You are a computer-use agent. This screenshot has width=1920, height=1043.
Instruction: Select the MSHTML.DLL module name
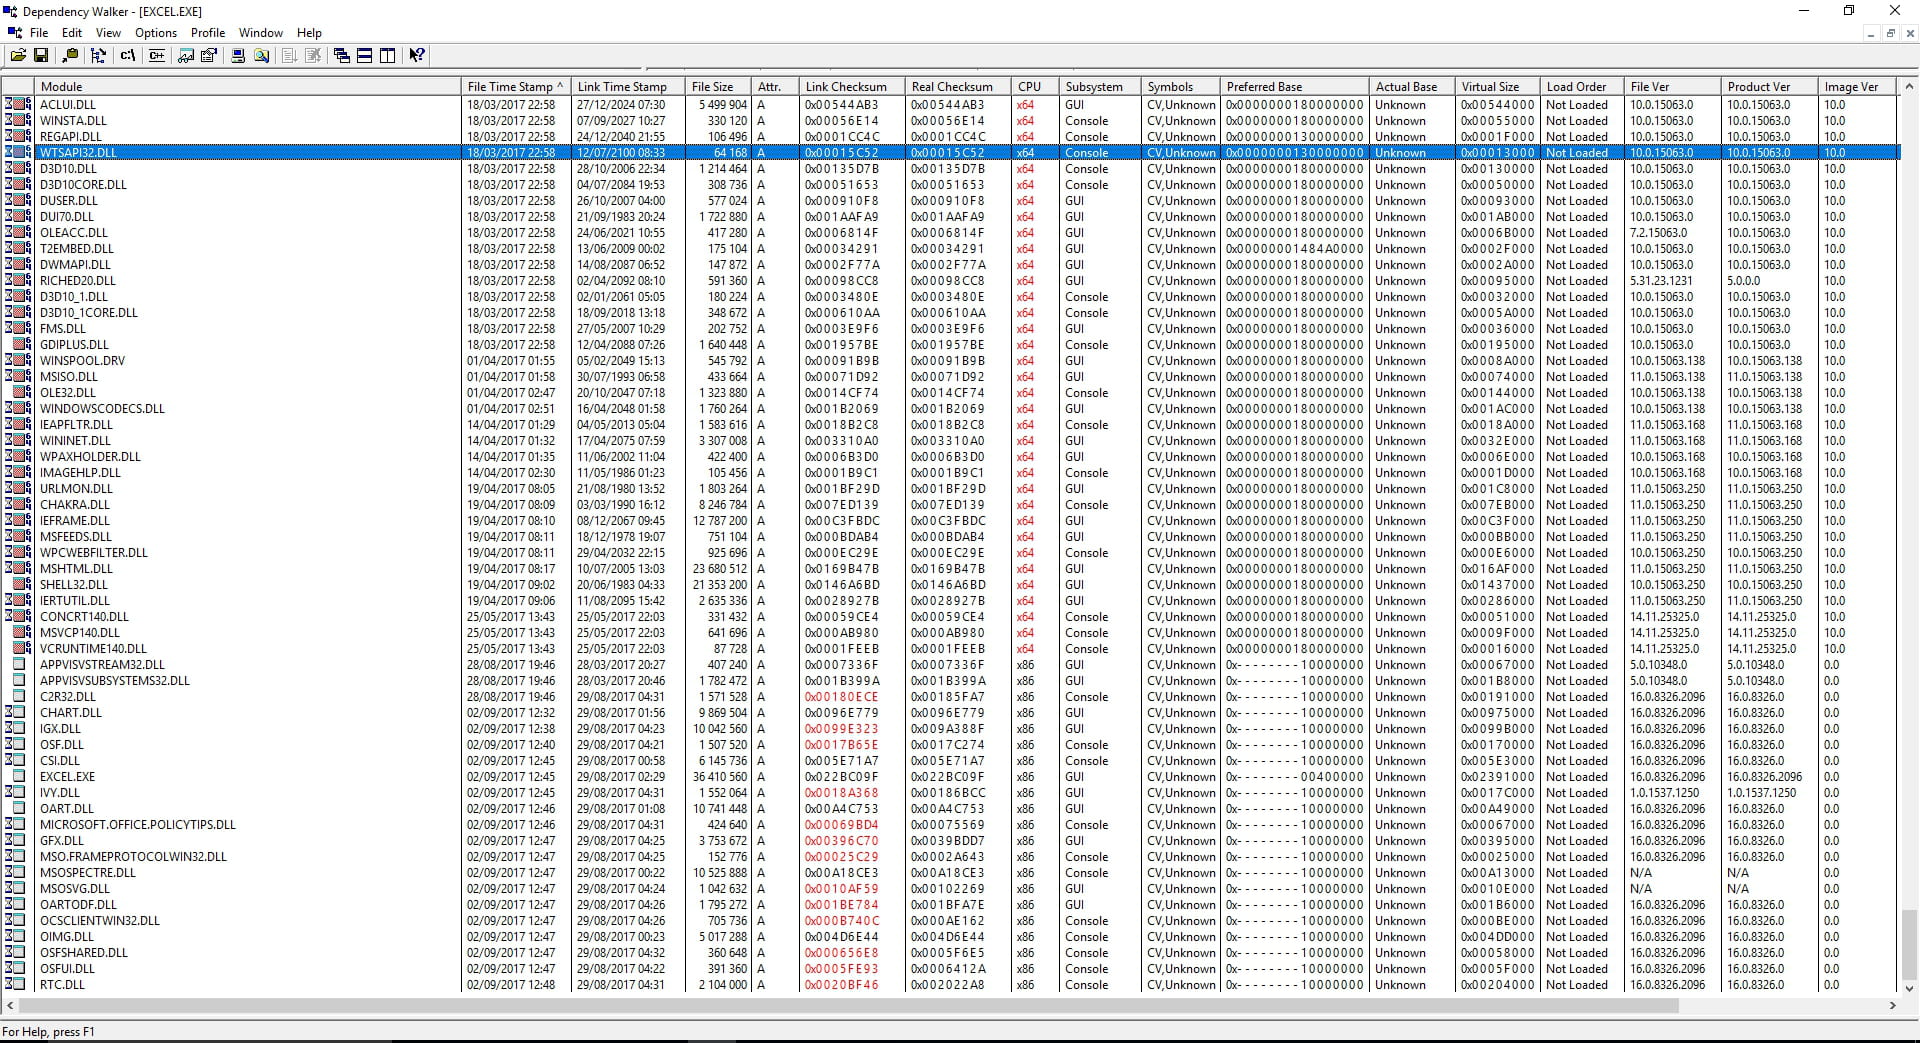pyautogui.click(x=76, y=569)
